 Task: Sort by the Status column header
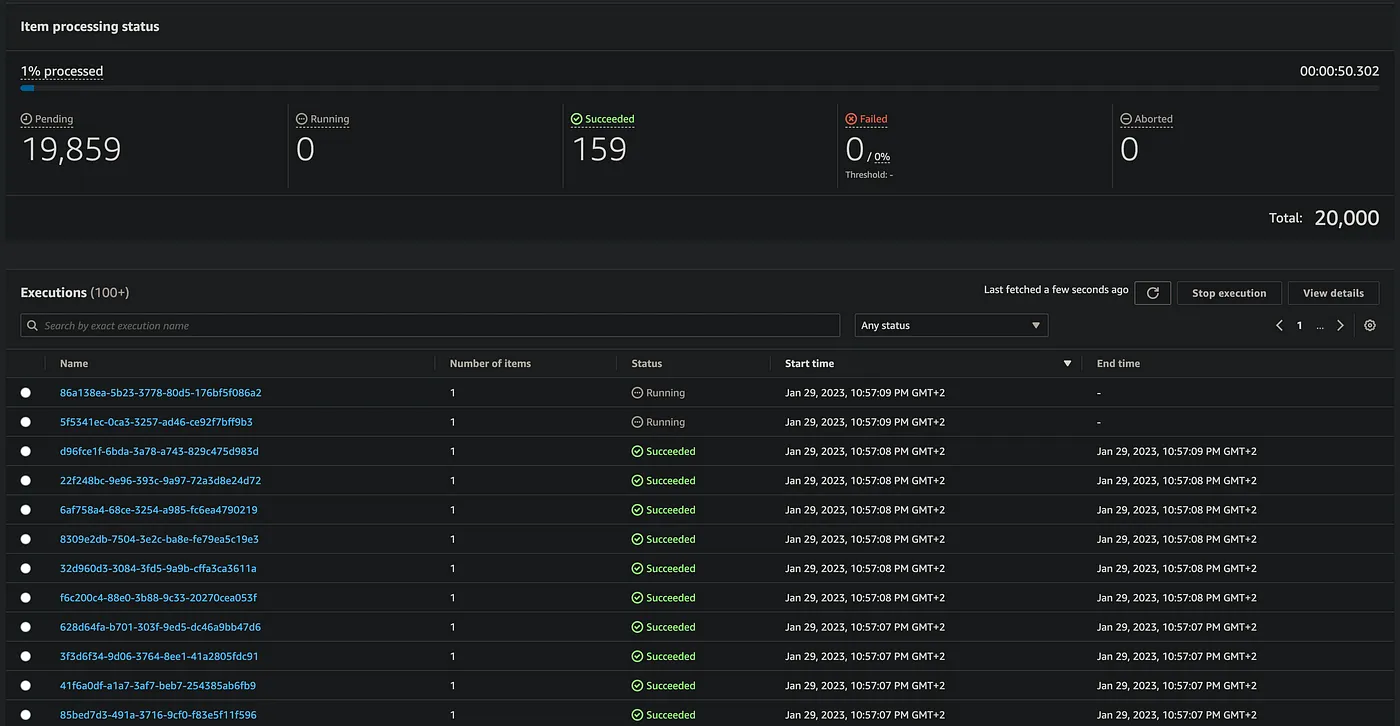coord(646,364)
